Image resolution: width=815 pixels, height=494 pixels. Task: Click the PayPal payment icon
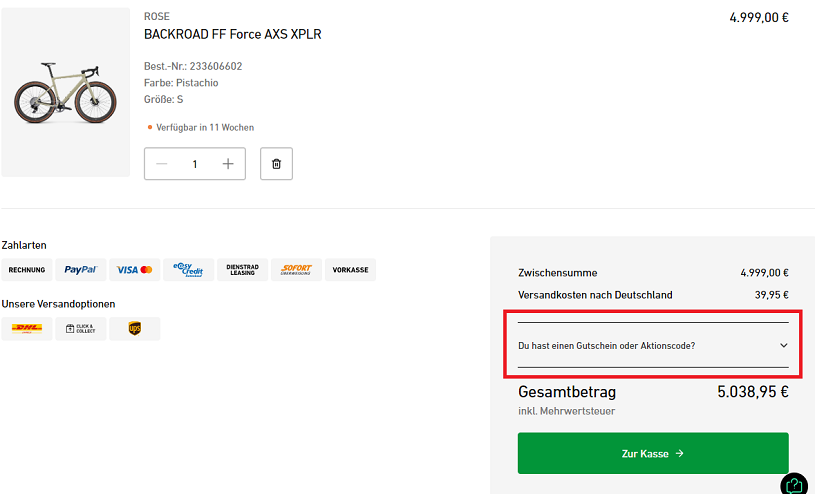coord(80,270)
